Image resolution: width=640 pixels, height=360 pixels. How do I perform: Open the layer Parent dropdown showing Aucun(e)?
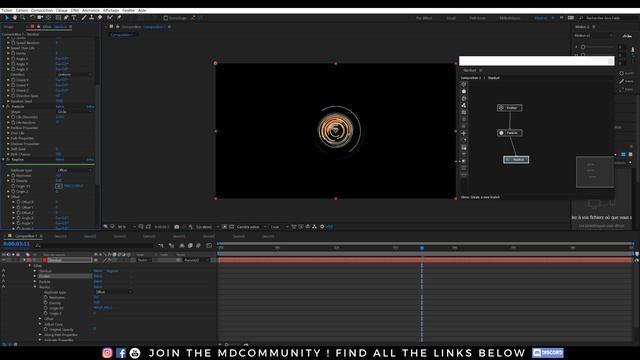pos(195,260)
